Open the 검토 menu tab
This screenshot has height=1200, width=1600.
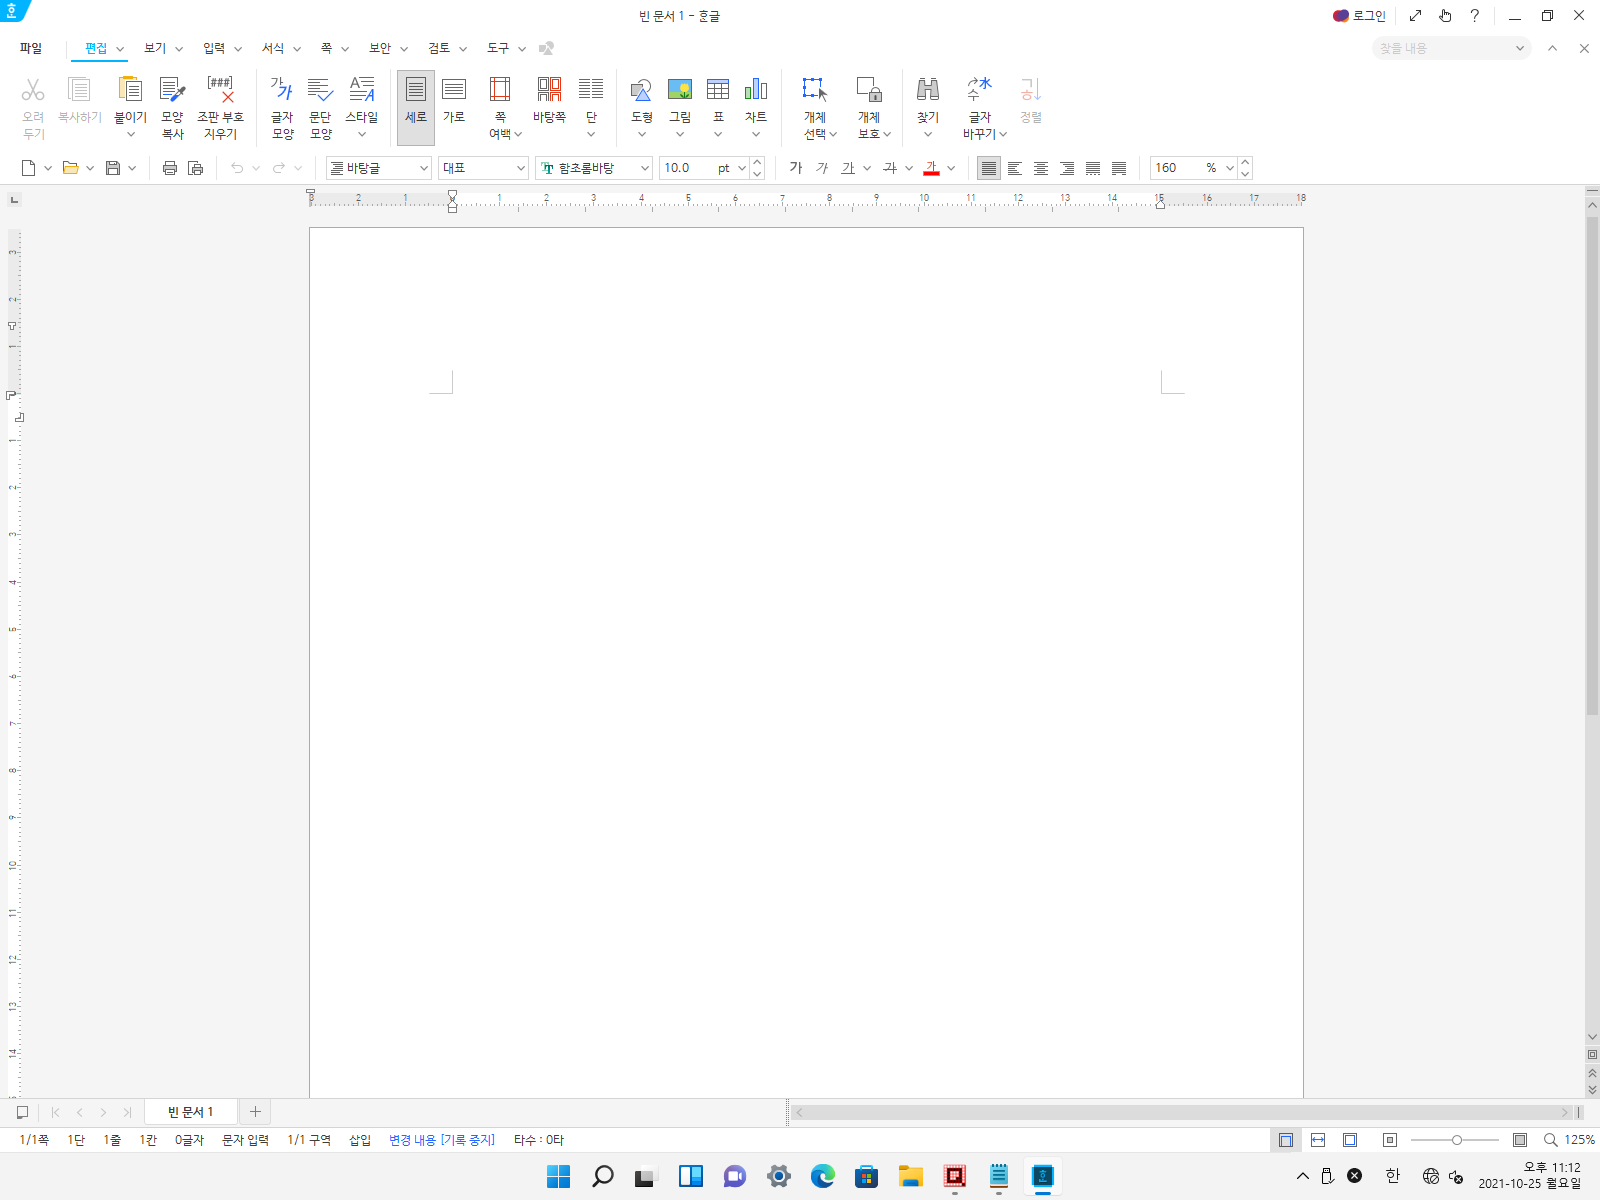(439, 48)
